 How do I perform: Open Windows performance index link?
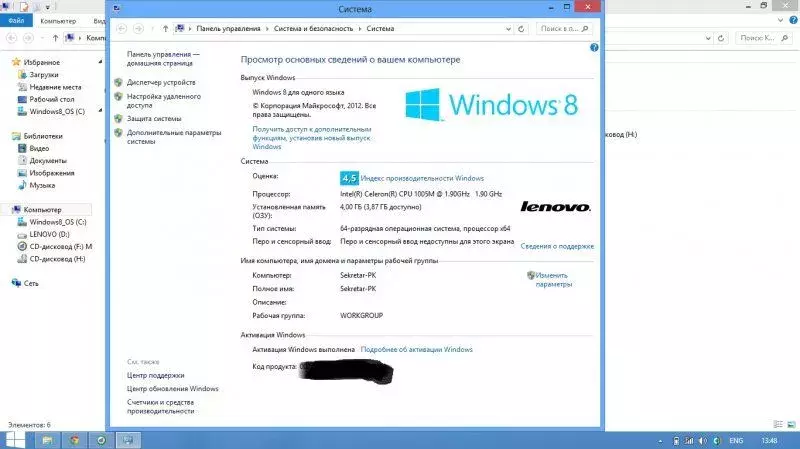coord(422,178)
